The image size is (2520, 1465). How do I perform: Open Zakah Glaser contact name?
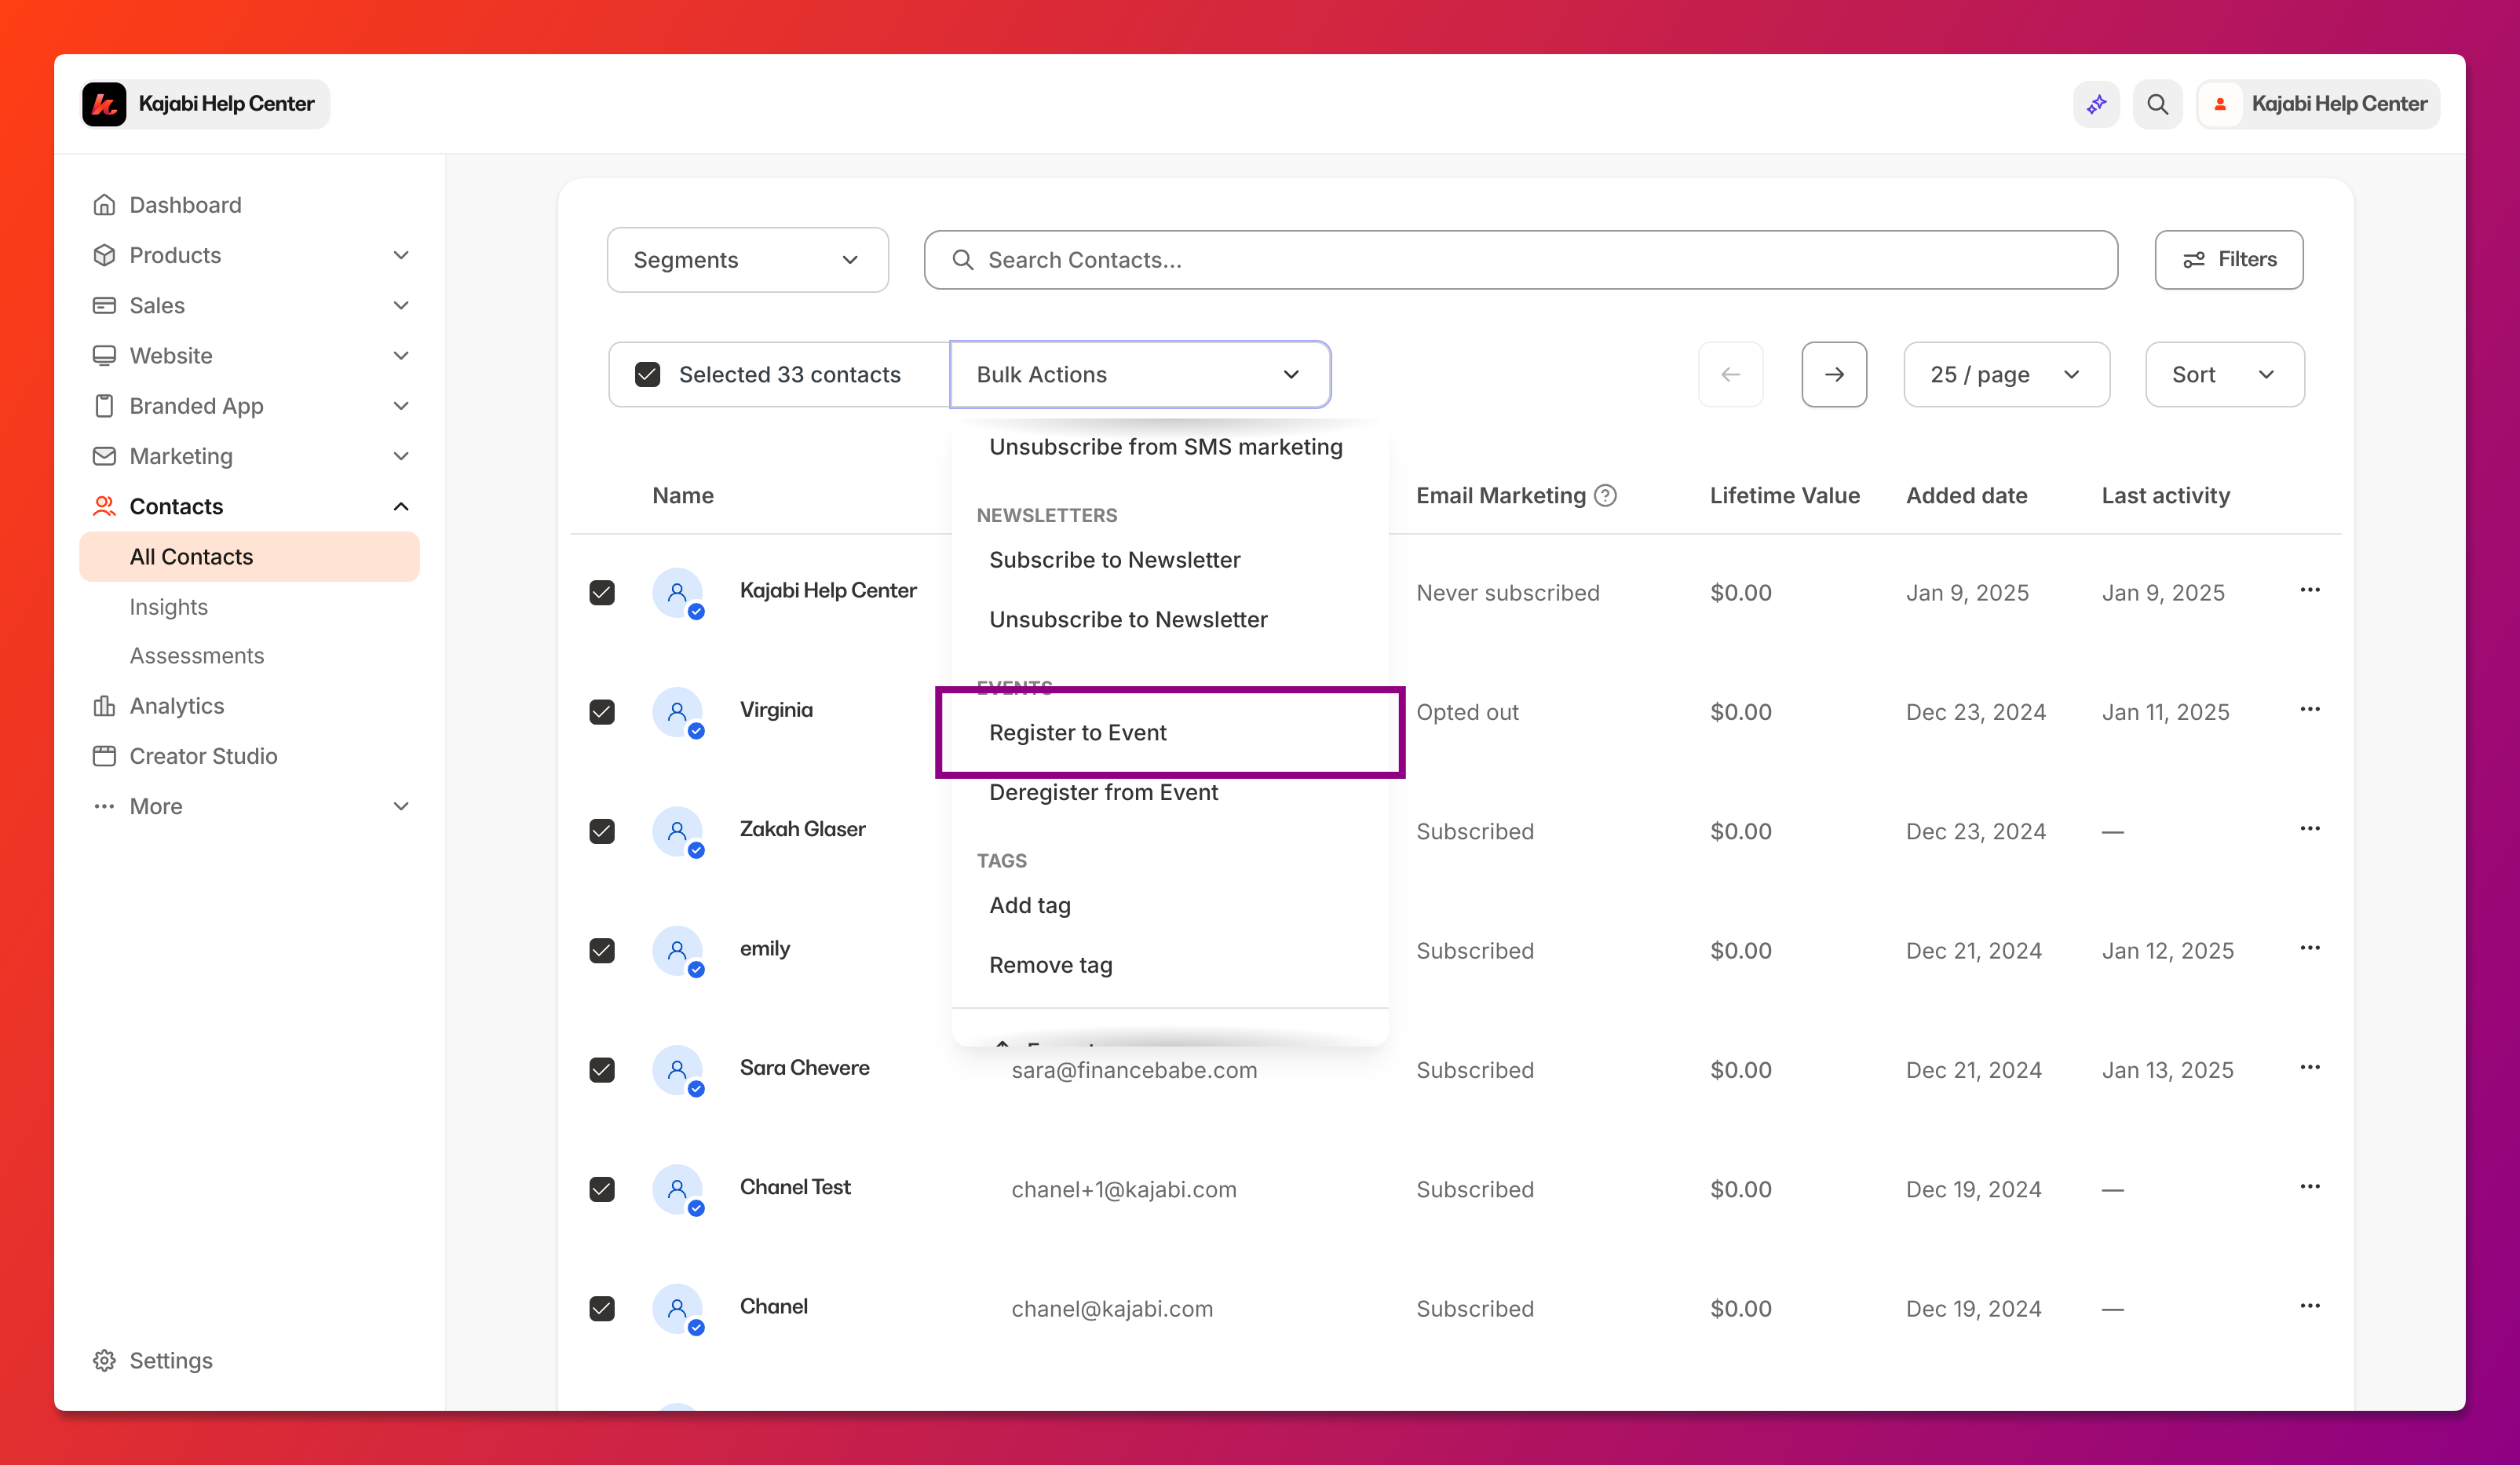[802, 829]
